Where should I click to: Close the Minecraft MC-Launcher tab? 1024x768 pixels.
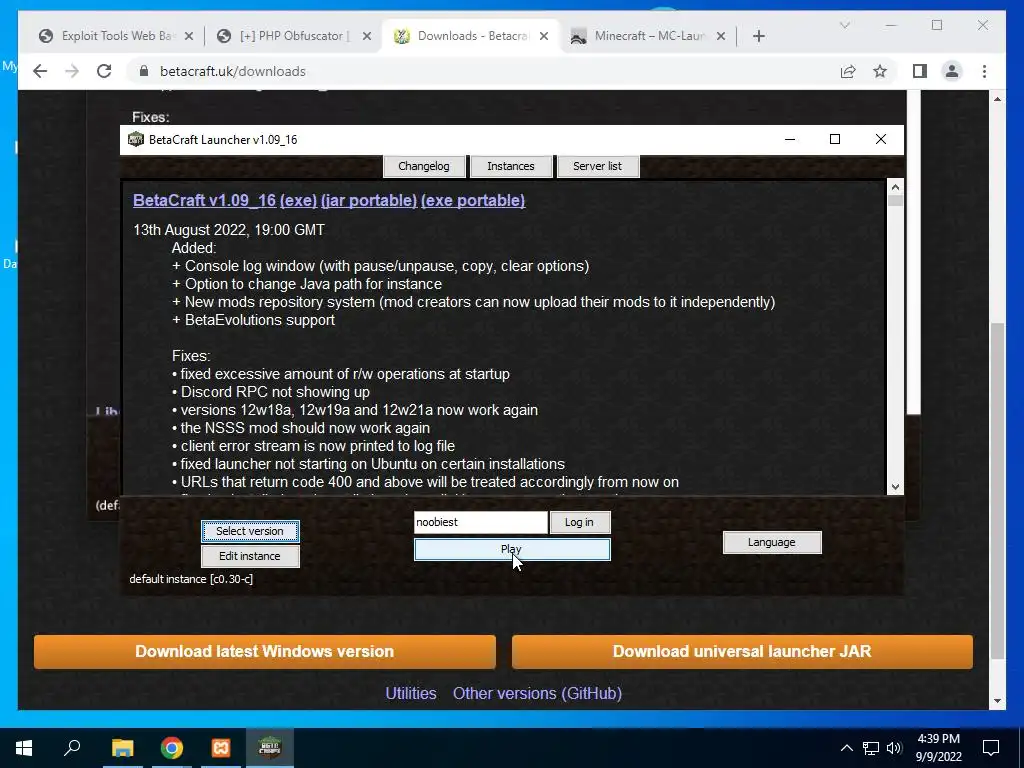tap(721, 36)
